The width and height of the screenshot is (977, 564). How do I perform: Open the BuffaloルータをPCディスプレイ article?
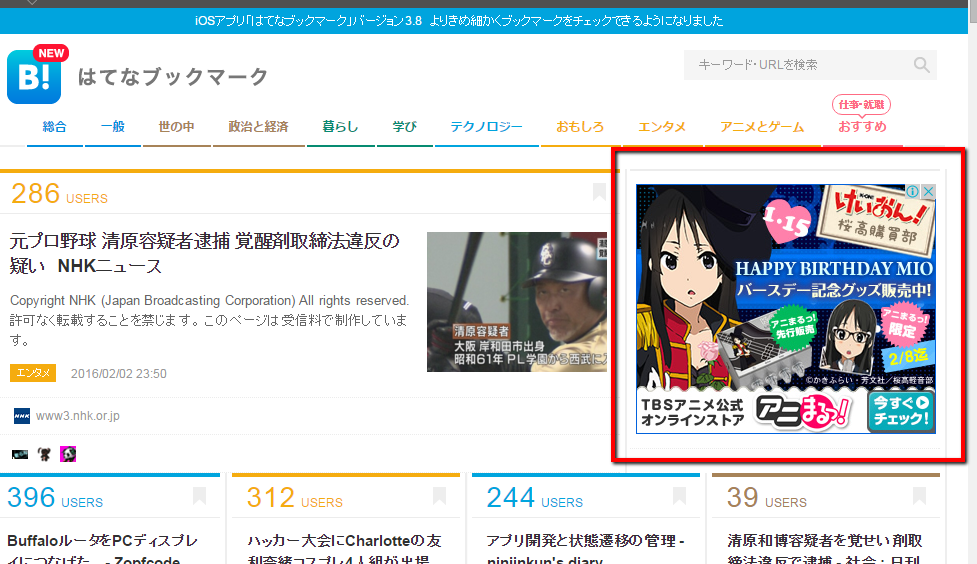tap(103, 548)
